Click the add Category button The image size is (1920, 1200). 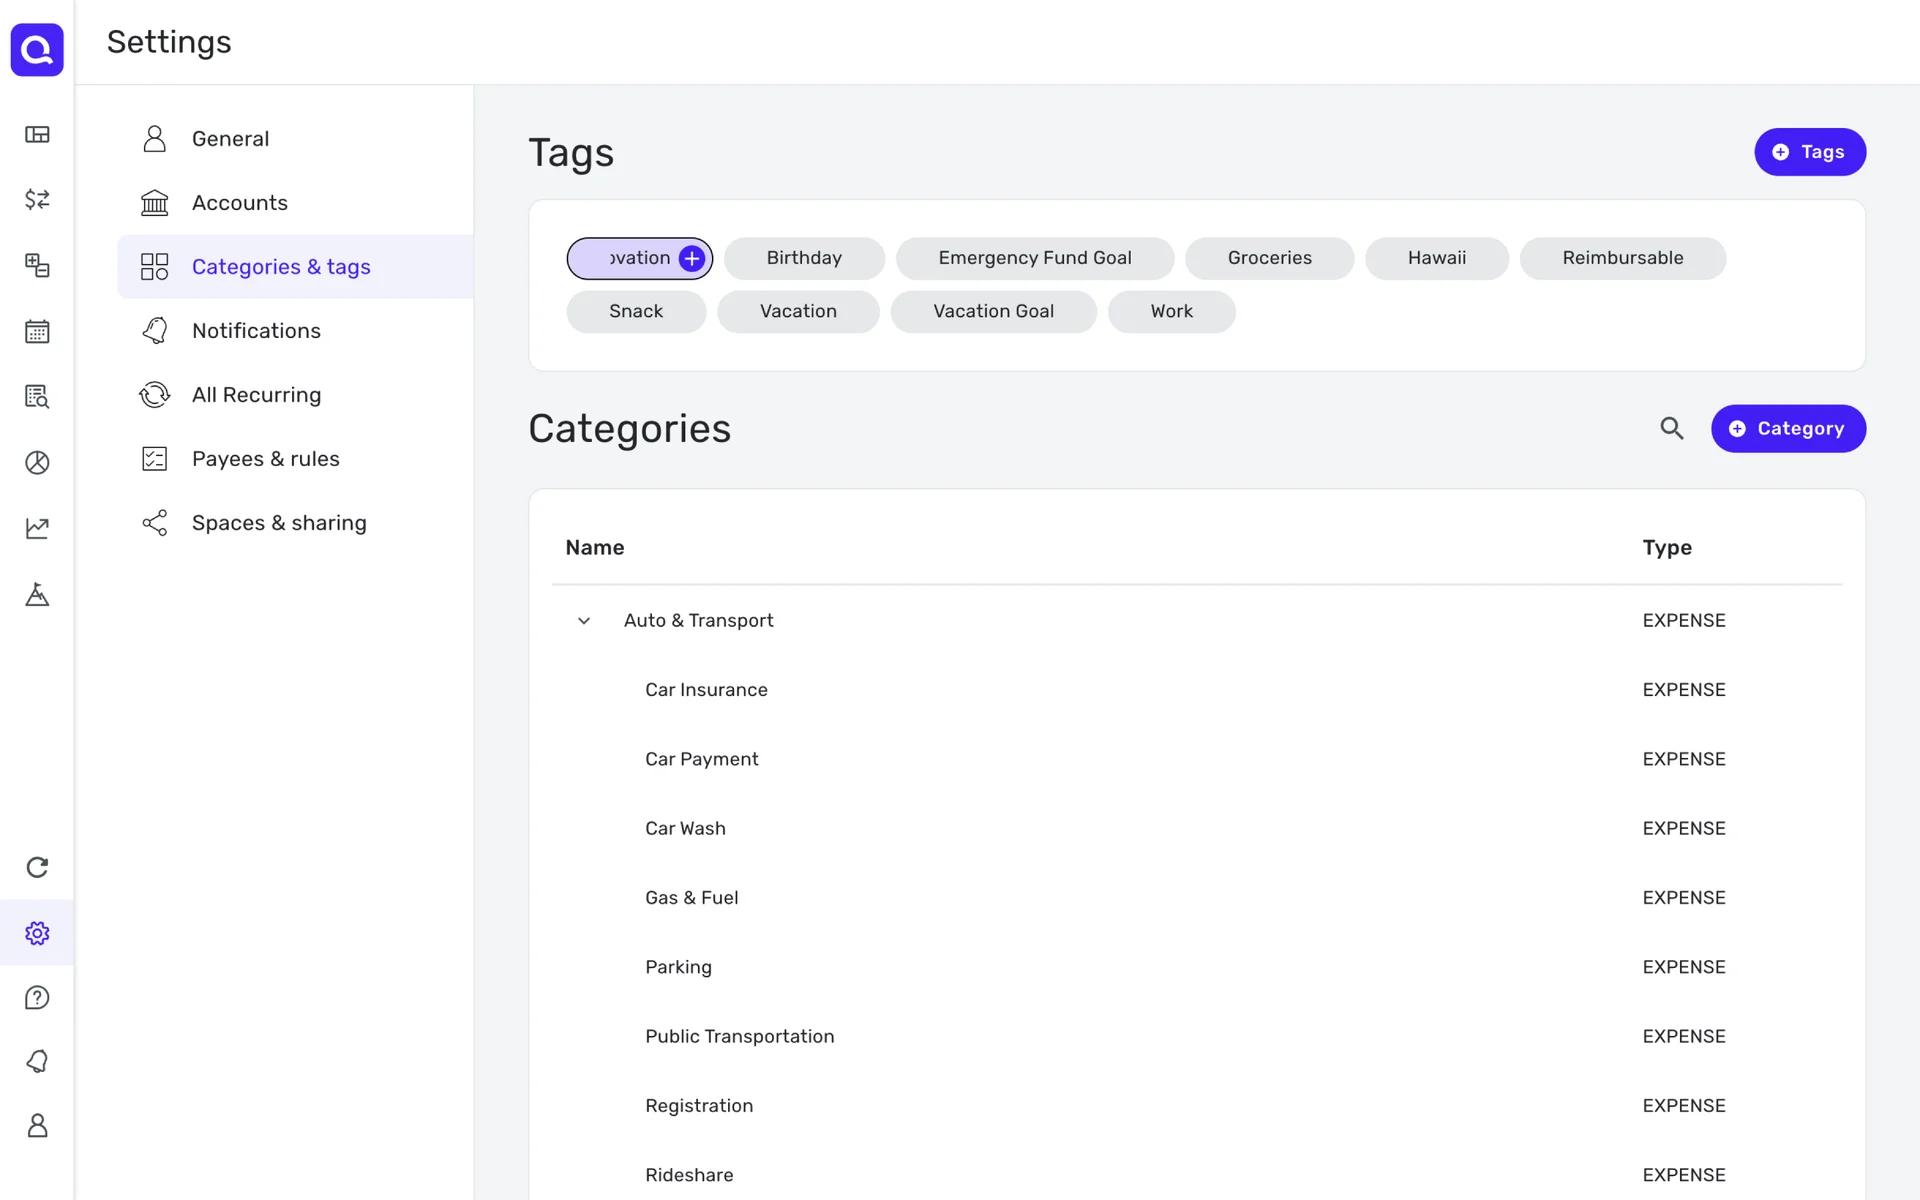point(1787,429)
